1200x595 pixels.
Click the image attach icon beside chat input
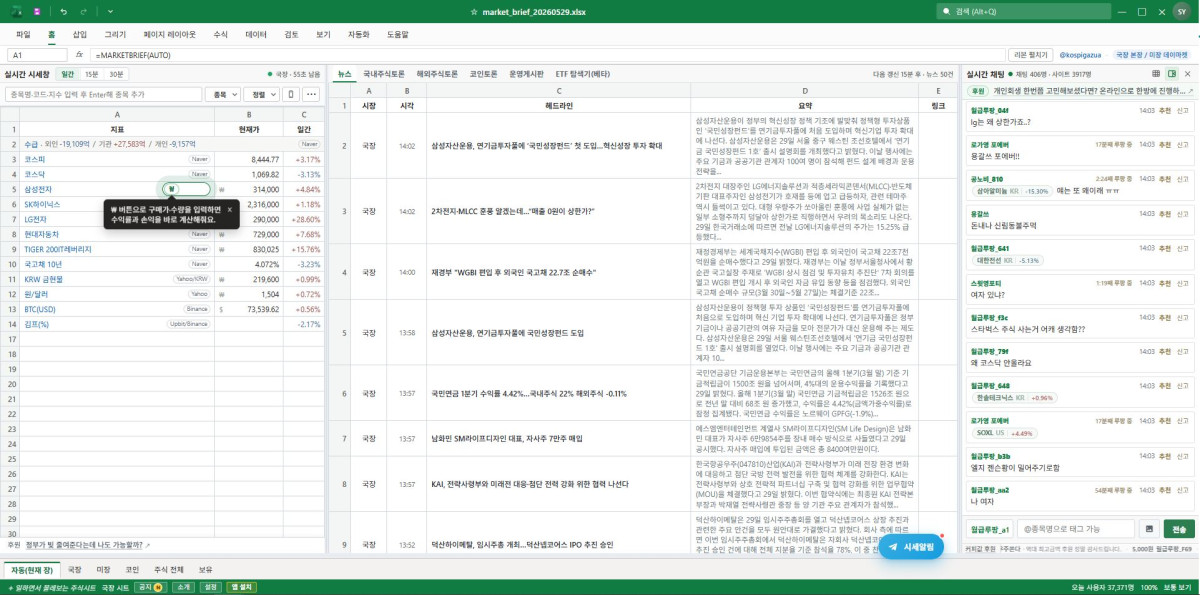point(1149,527)
